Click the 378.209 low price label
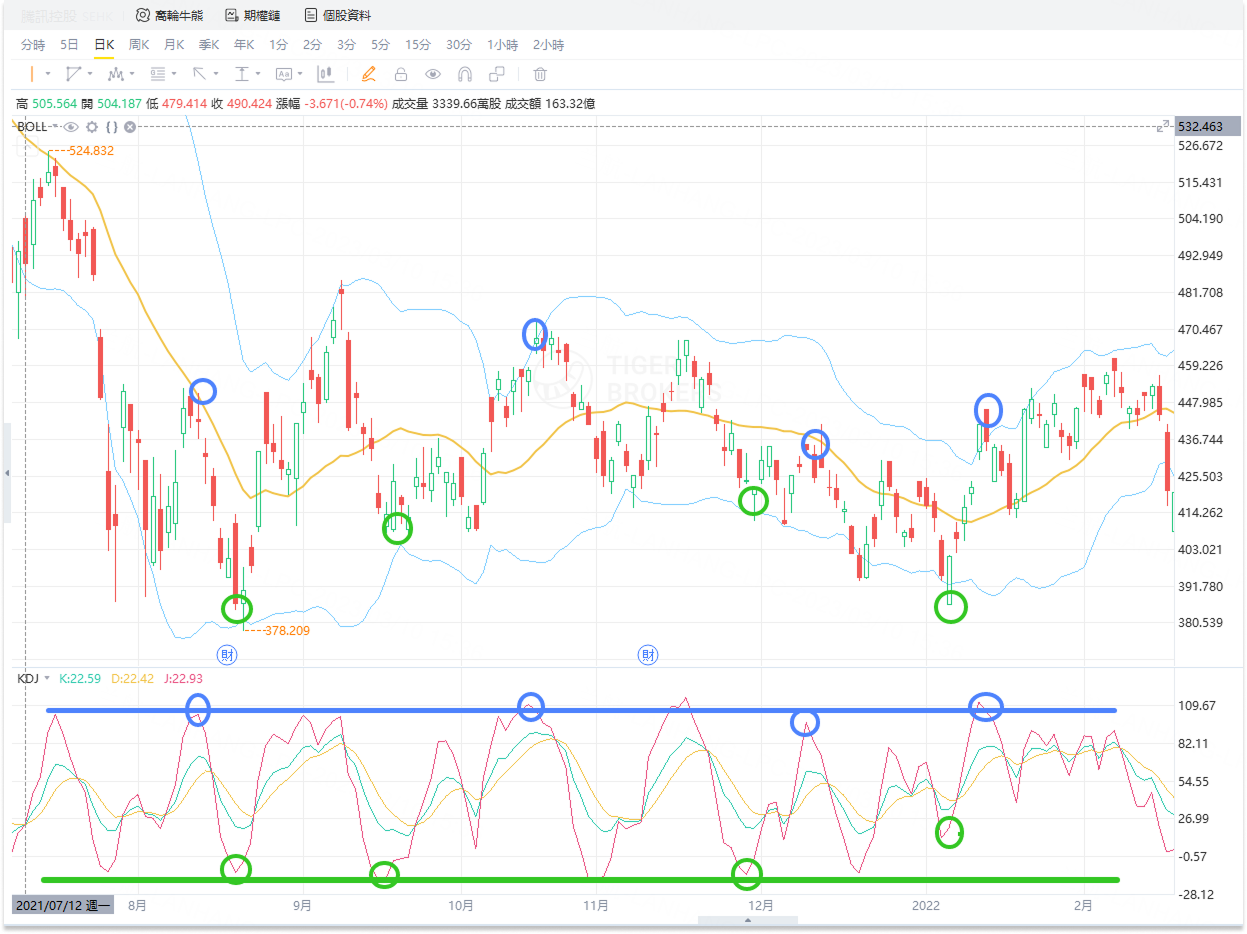This screenshot has height=934, width=1247. pos(287,631)
